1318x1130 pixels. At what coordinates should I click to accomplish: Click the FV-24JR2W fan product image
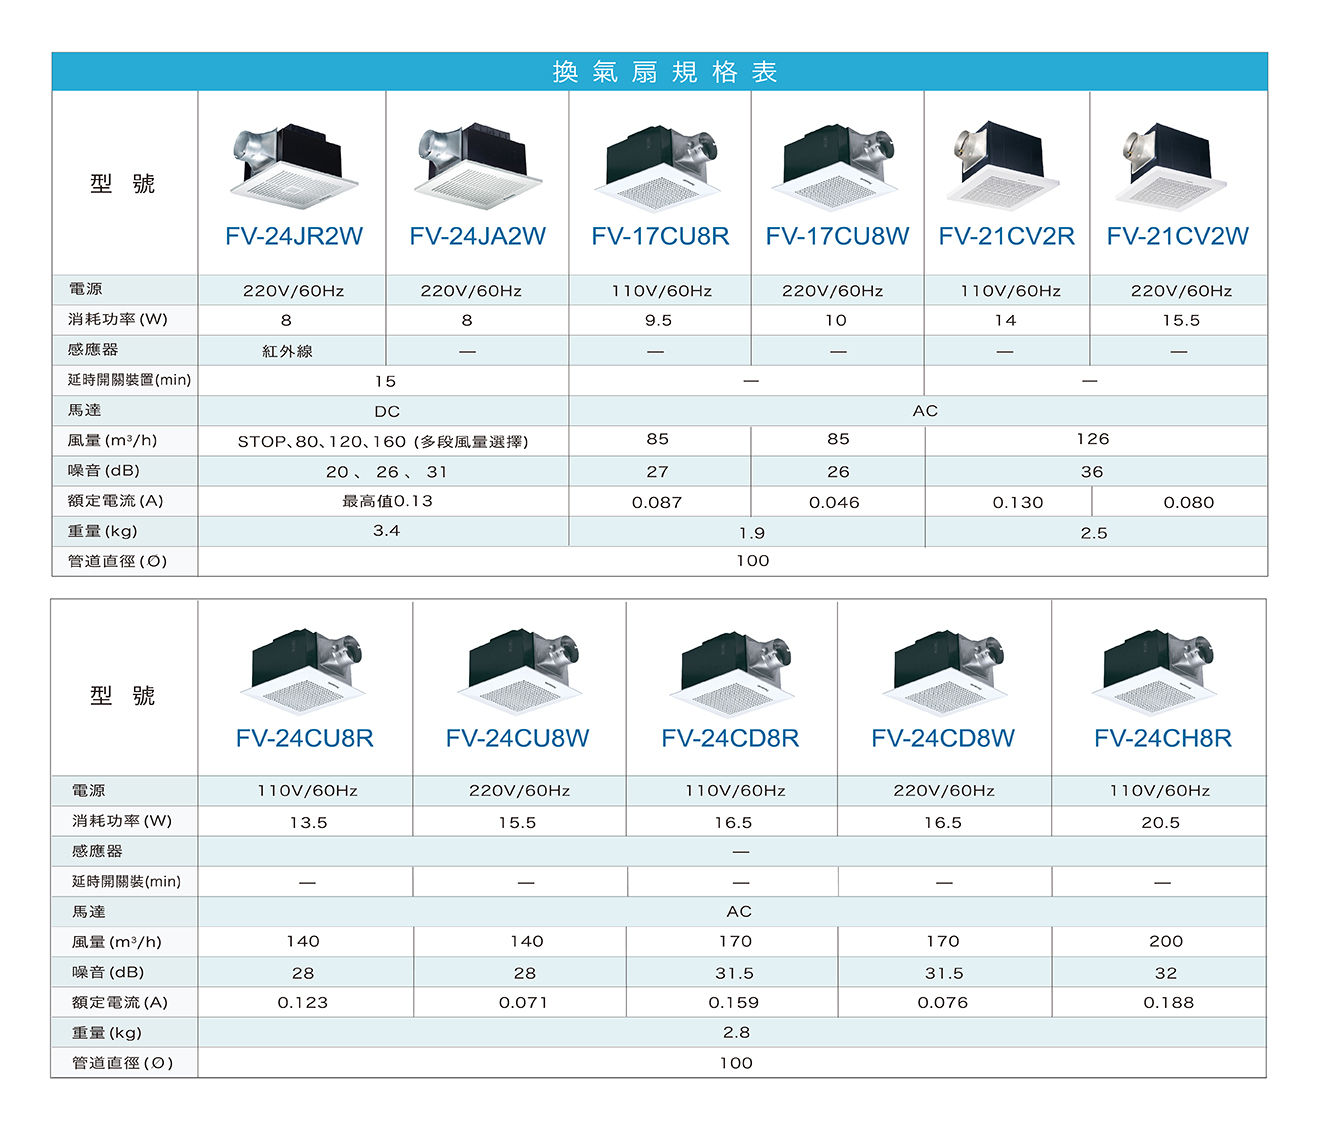click(293, 166)
